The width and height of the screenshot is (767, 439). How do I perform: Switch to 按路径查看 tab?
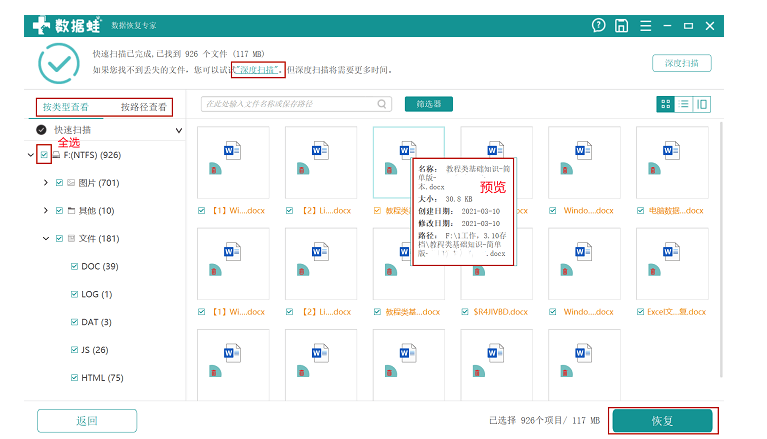[143, 106]
